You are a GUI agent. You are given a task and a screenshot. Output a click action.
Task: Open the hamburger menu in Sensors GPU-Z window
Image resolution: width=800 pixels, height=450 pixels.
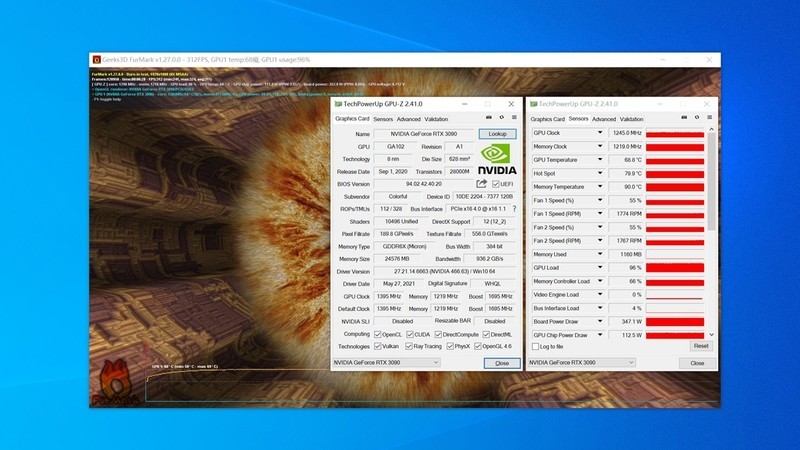(710, 117)
